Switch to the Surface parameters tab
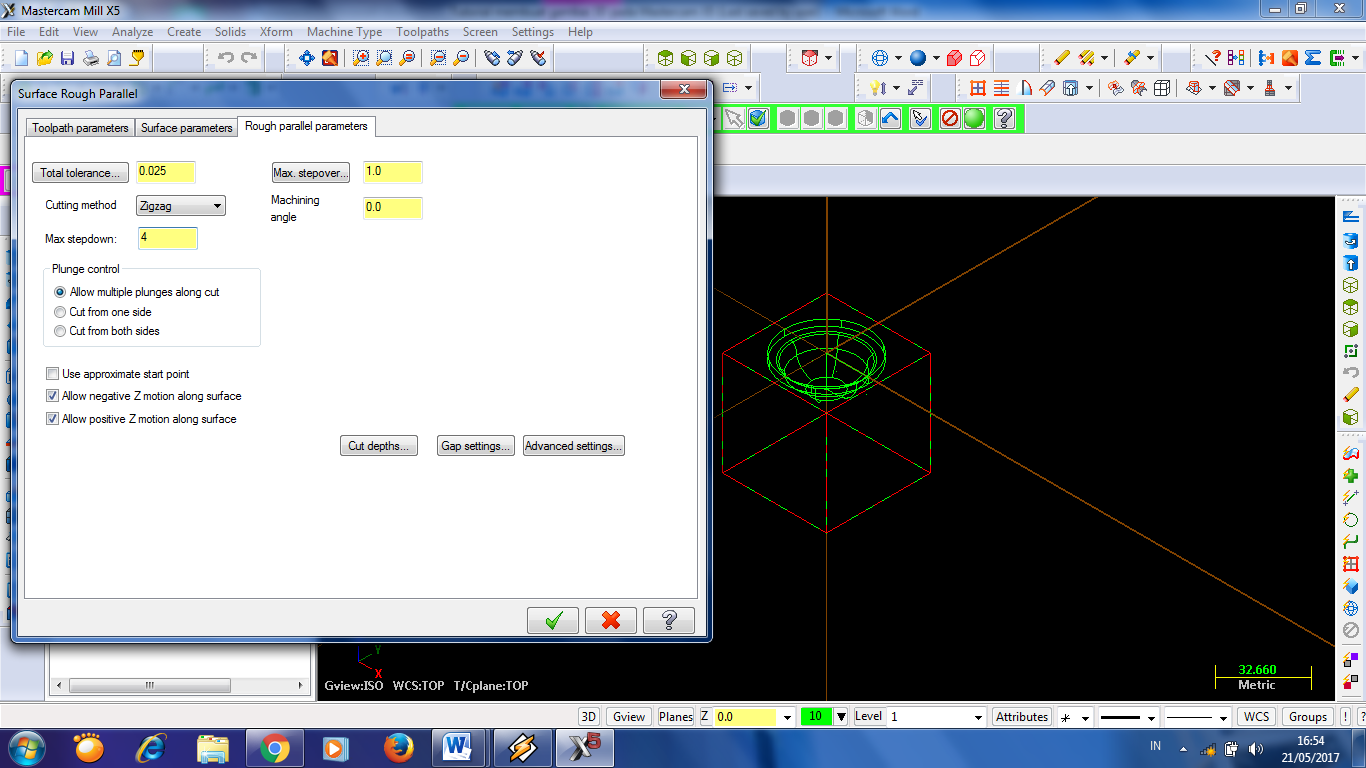The height and width of the screenshot is (768, 1366). pos(186,128)
